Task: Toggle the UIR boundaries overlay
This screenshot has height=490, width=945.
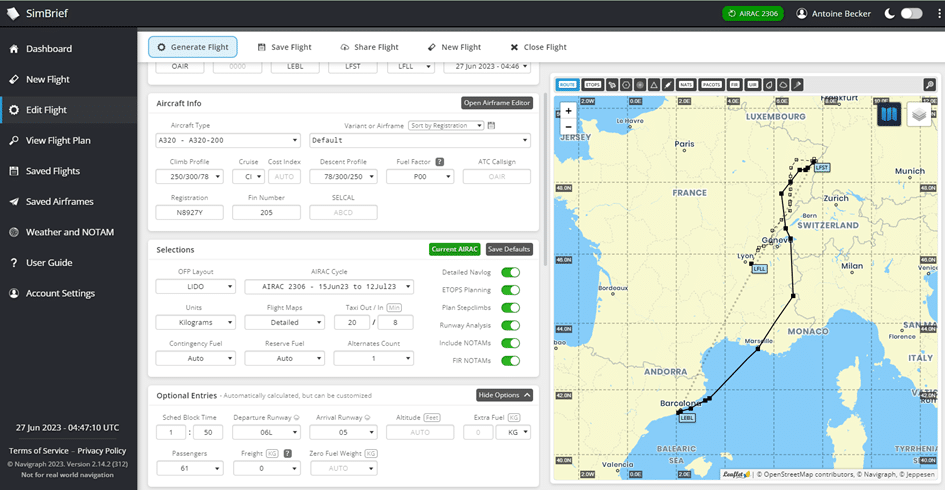Action: click(x=752, y=85)
